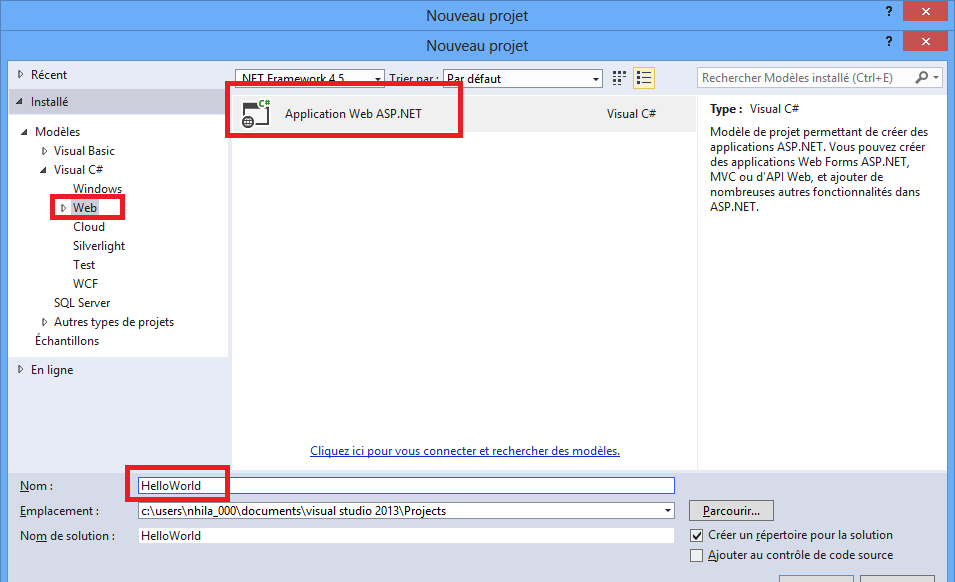Click the search magnifier icon

[922, 77]
